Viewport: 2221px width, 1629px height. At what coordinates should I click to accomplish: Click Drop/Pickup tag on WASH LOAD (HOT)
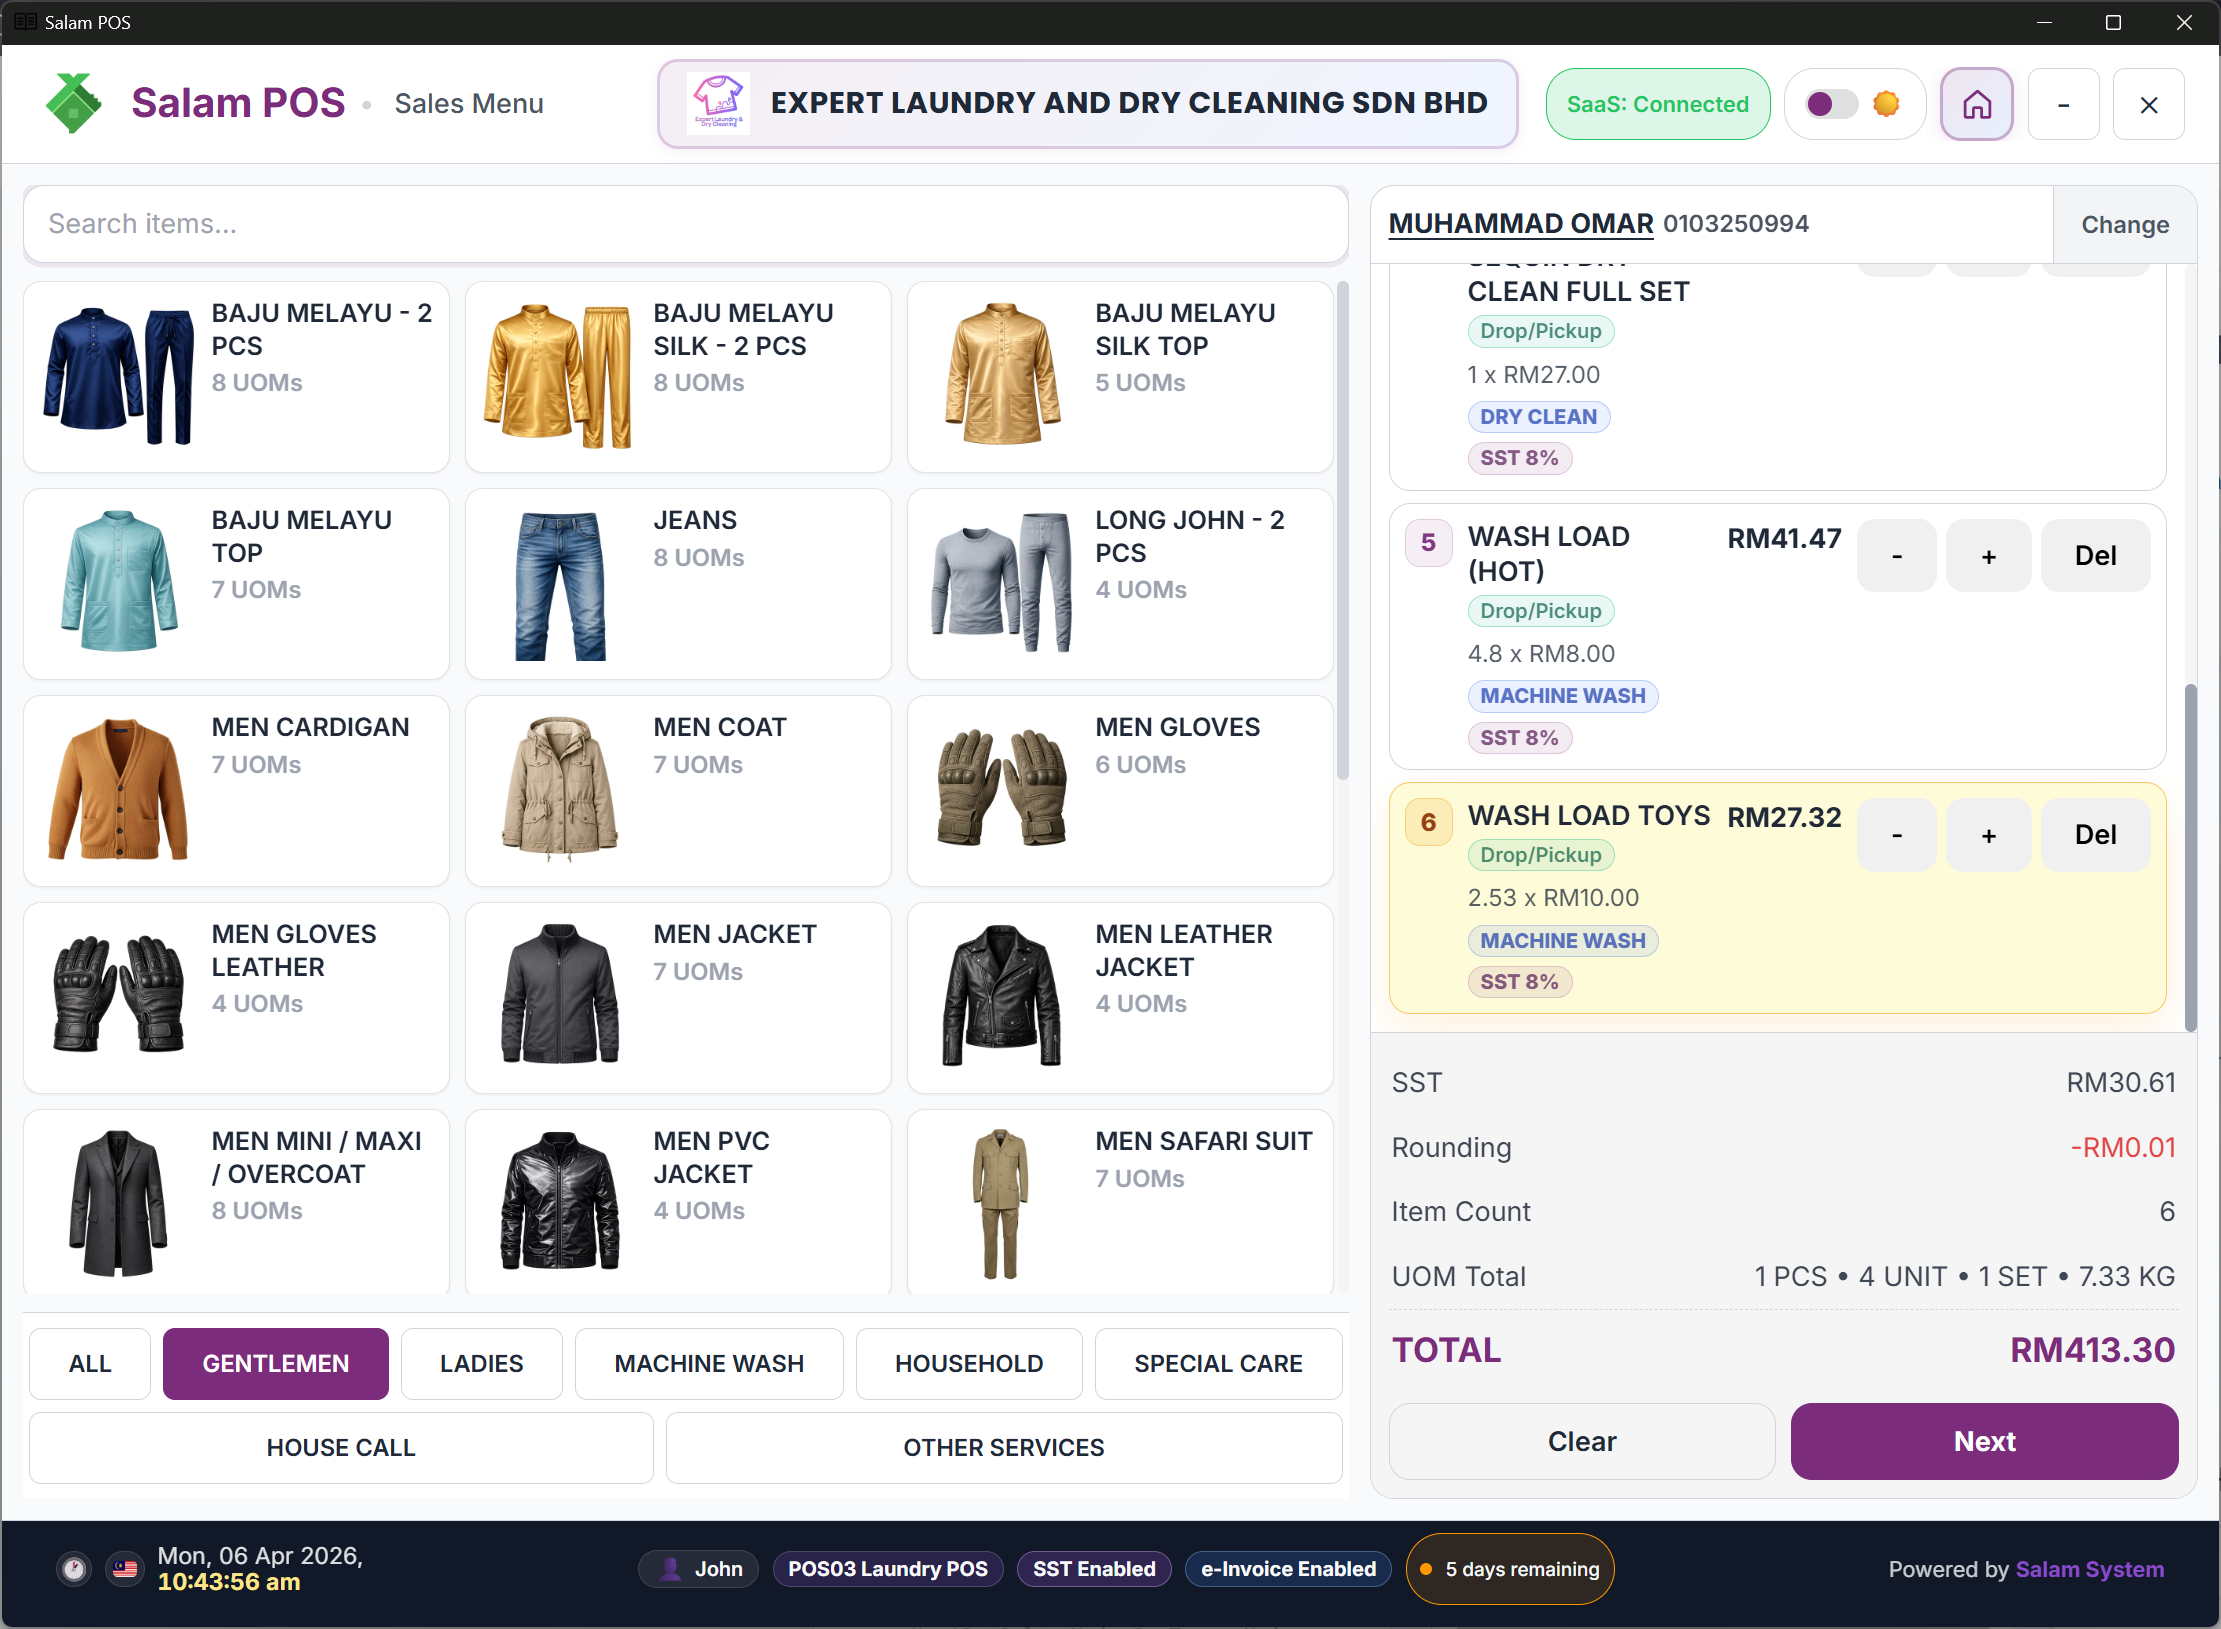tap(1541, 611)
